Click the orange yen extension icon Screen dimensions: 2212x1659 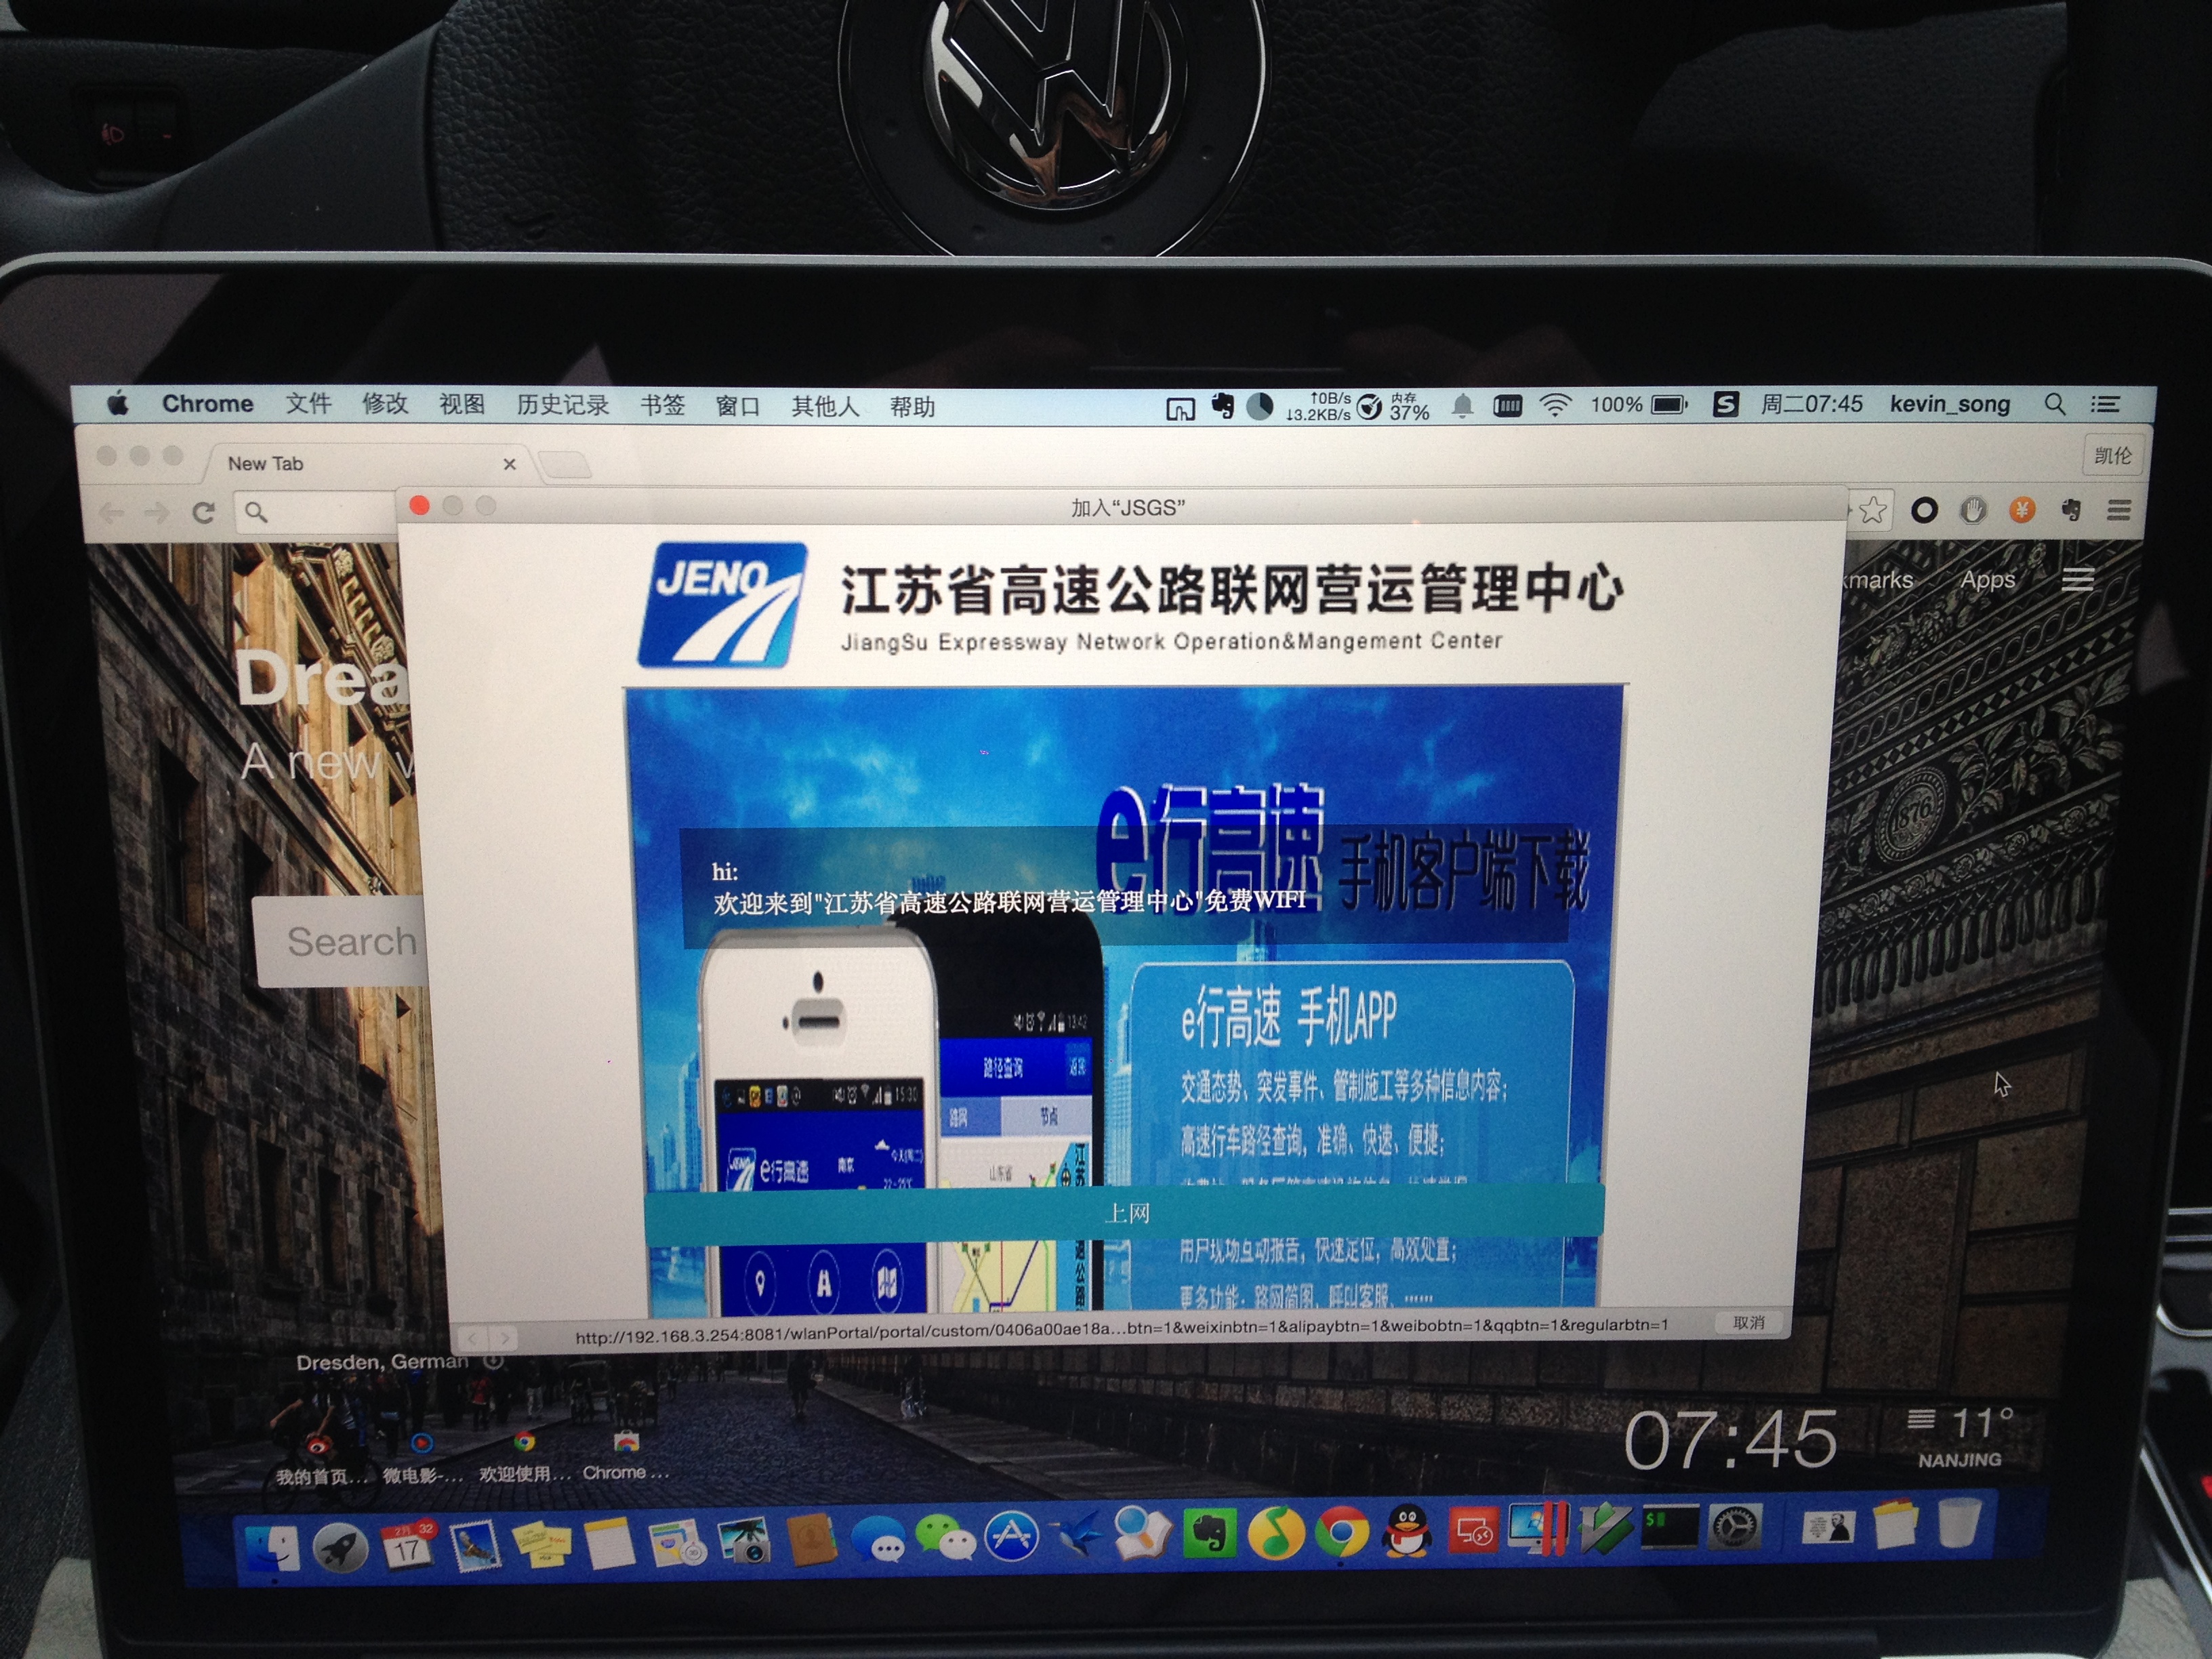[2021, 511]
